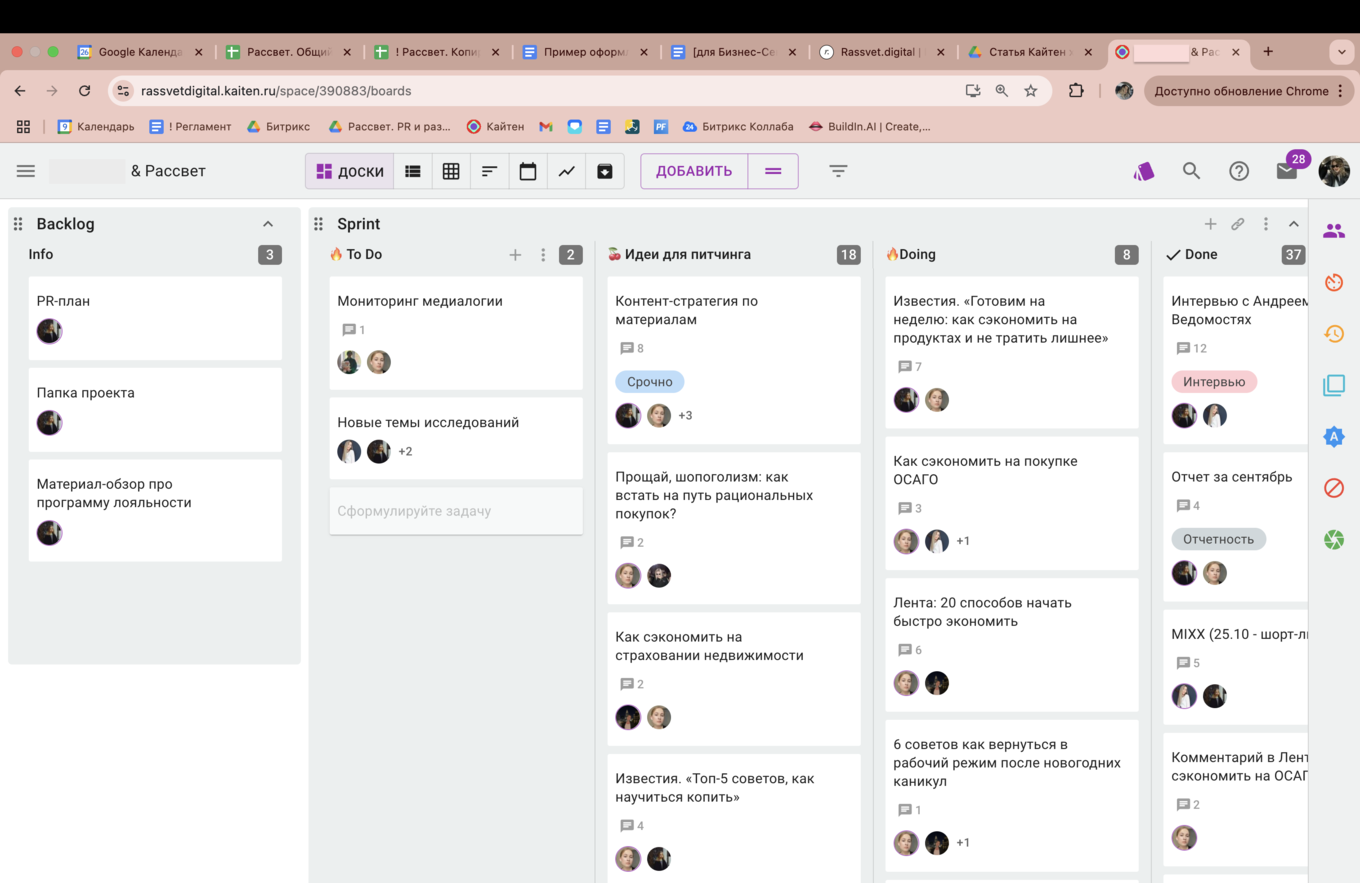The height and width of the screenshot is (883, 1360).
Task: Collapse the Backlog board
Action: (x=268, y=224)
